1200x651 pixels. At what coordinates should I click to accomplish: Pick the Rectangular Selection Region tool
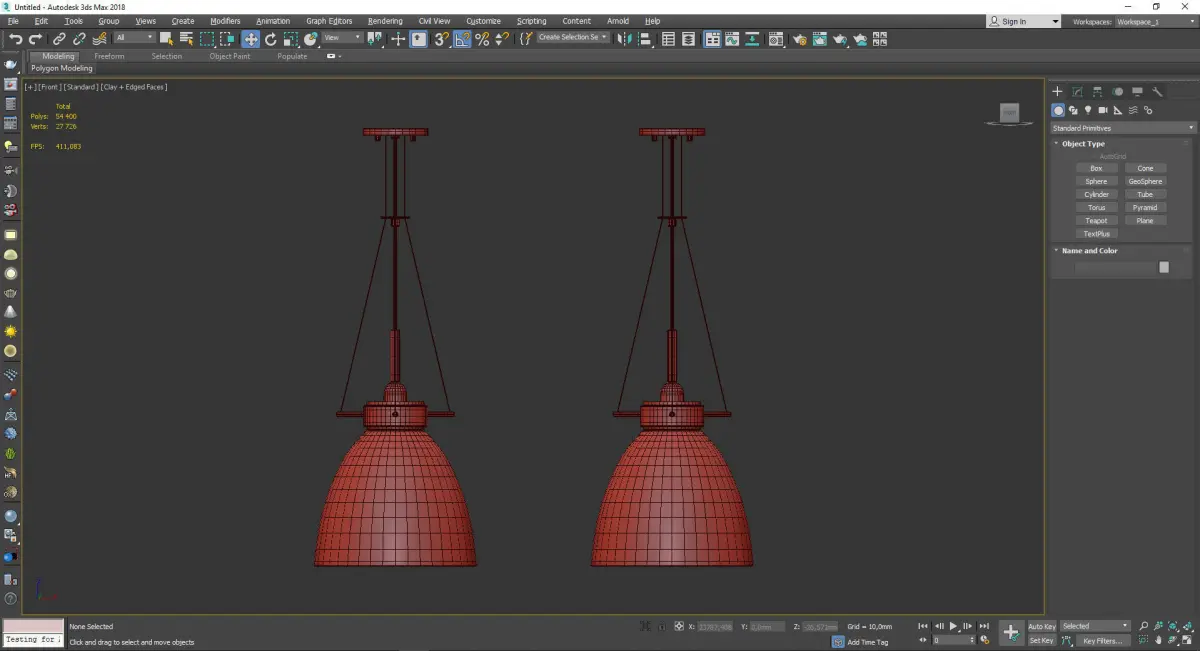(x=207, y=39)
